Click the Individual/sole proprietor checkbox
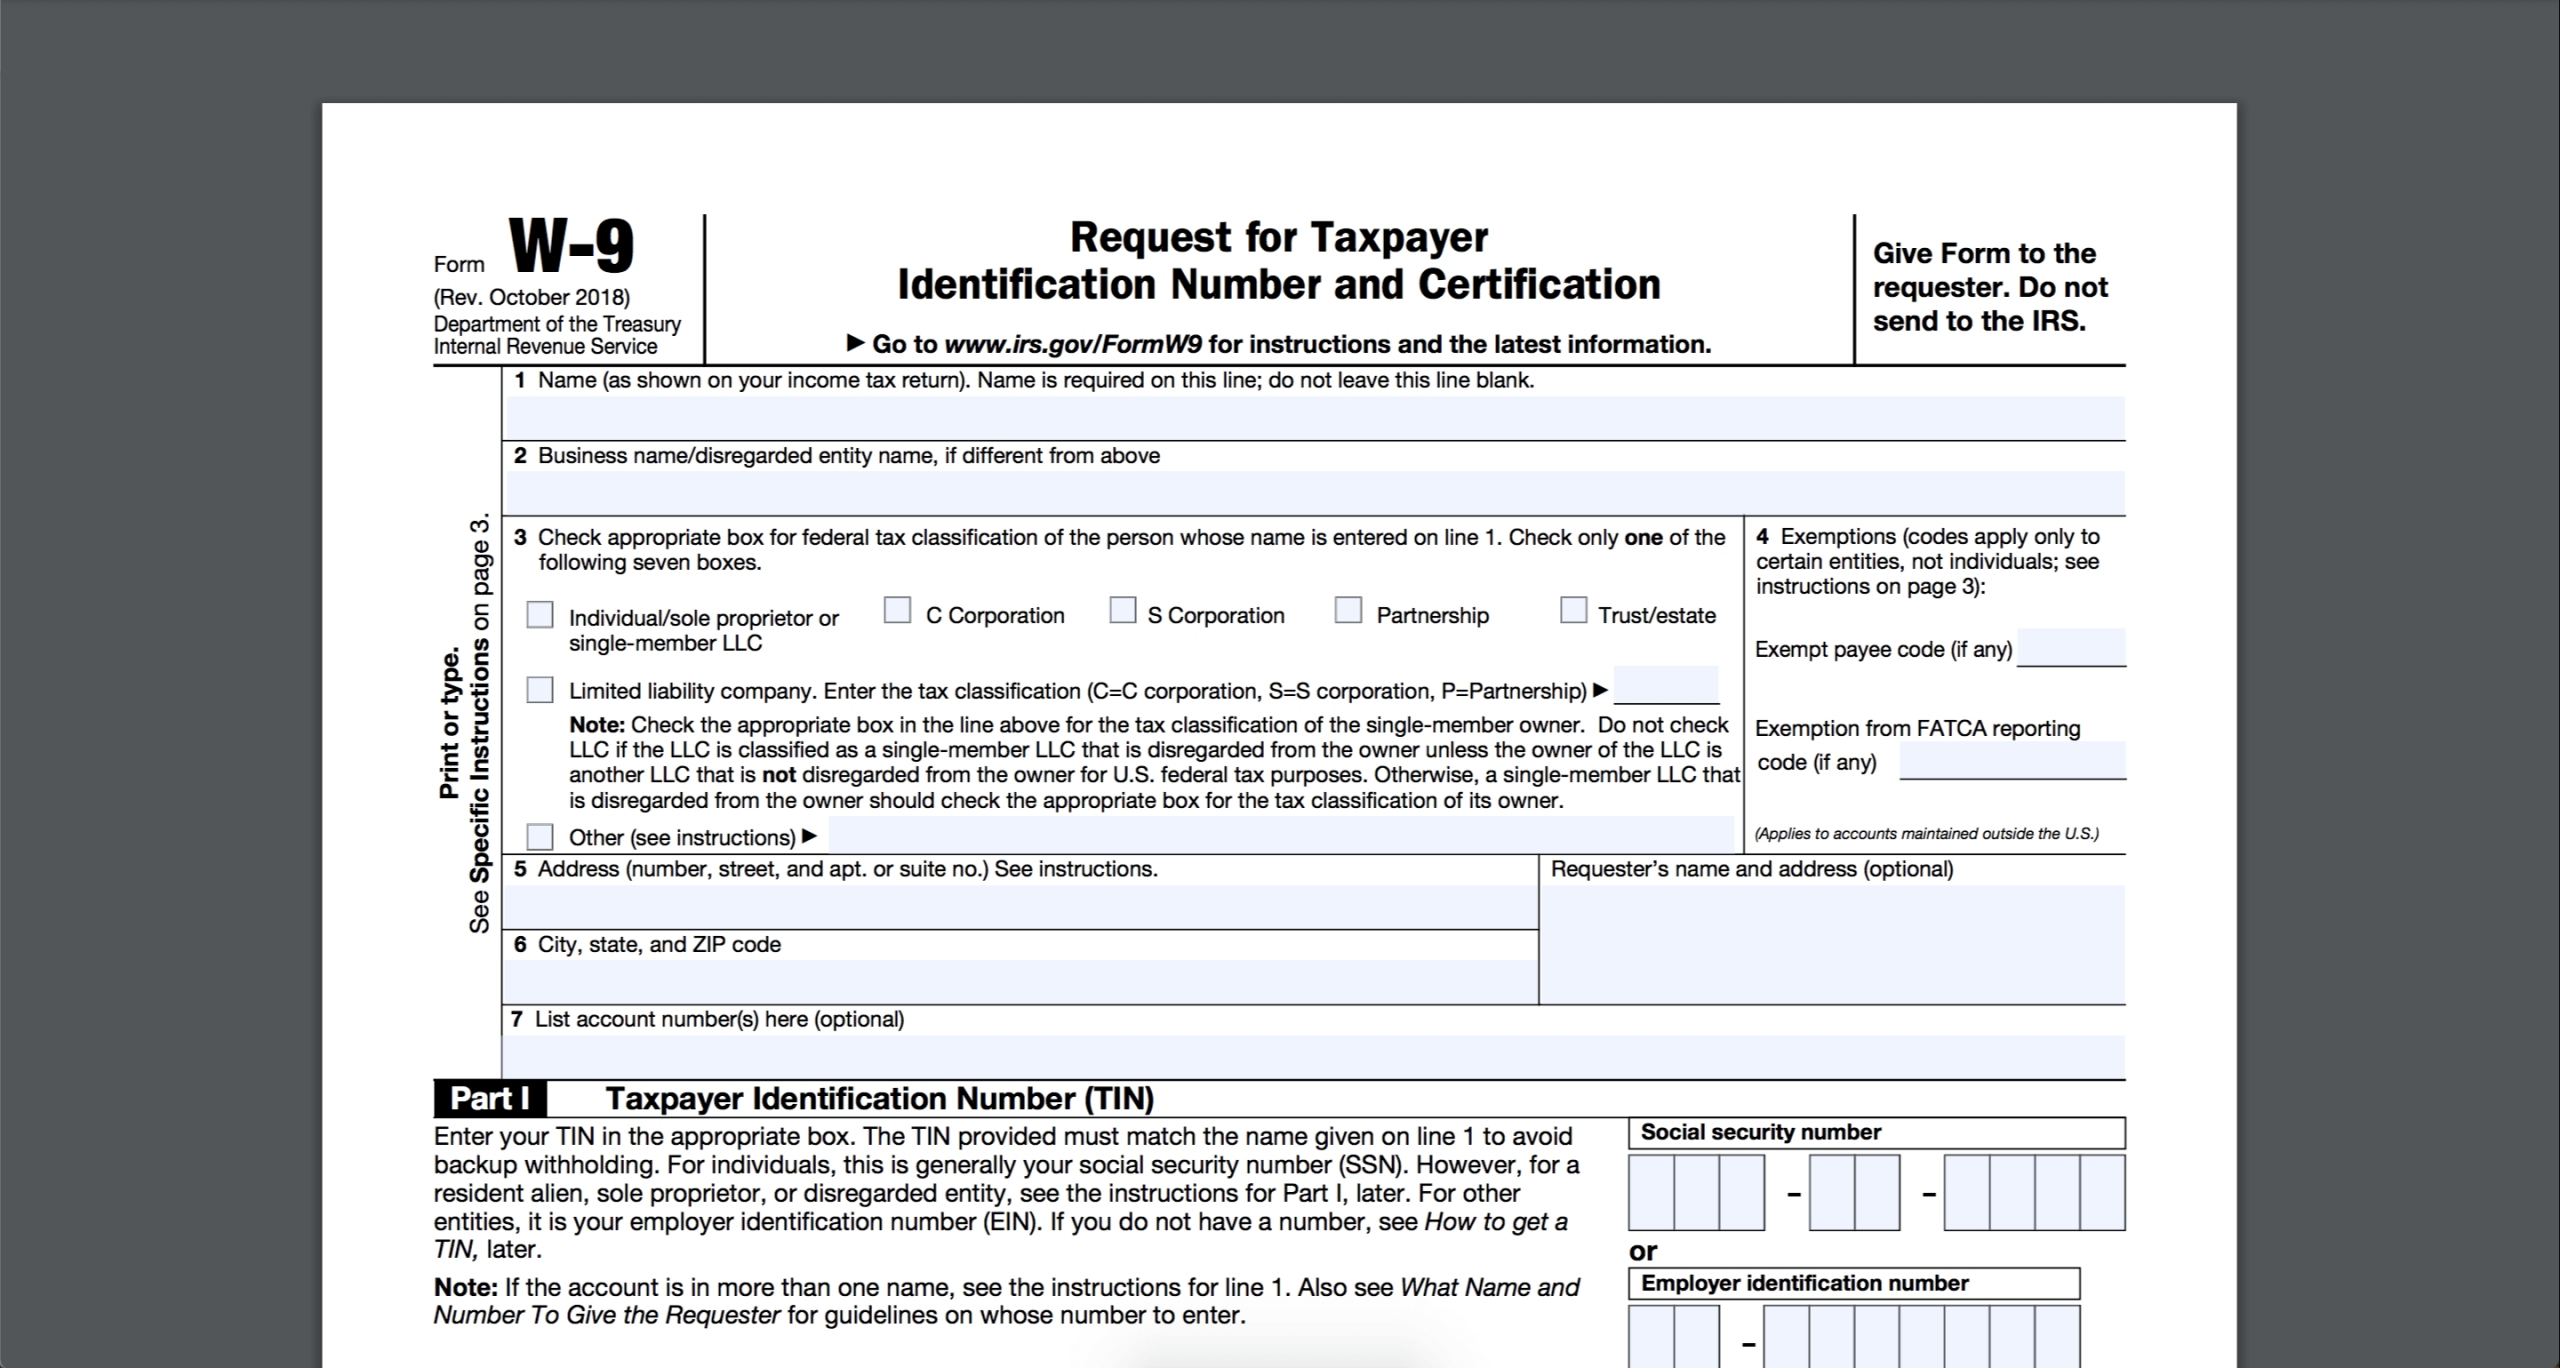Viewport: 2560px width, 1368px height. click(x=540, y=613)
